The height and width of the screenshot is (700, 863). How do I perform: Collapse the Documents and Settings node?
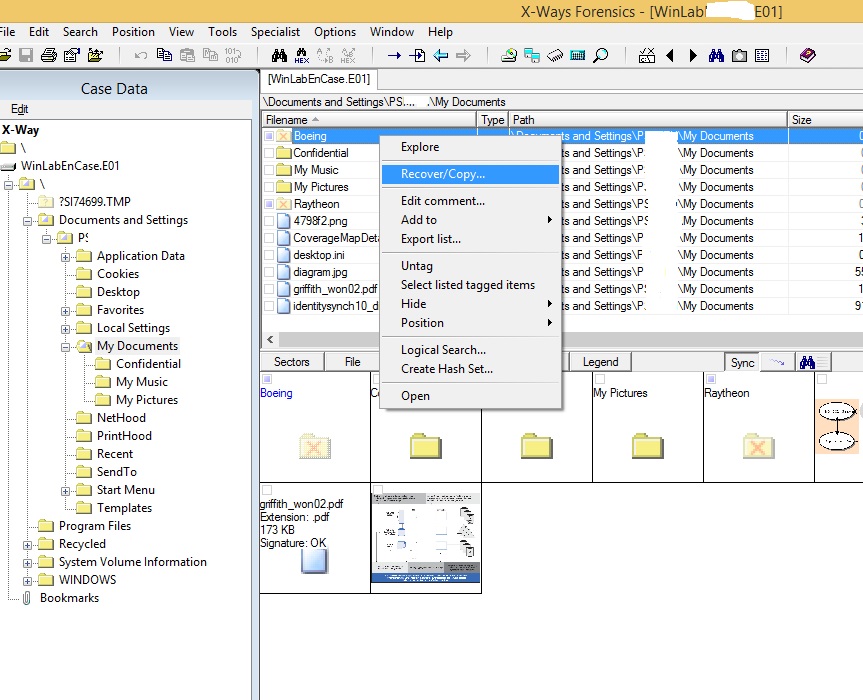tap(25, 219)
